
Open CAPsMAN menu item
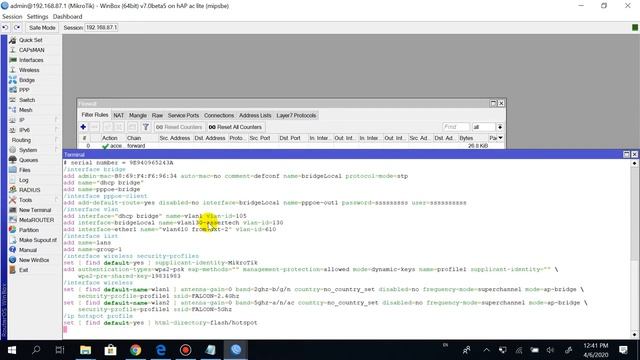pyautogui.click(x=31, y=50)
